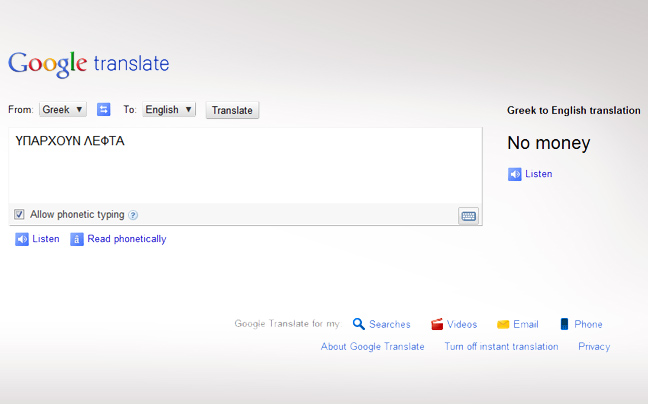Click the Videos clapperboard icon
This screenshot has height=404, width=648.
[x=437, y=324]
